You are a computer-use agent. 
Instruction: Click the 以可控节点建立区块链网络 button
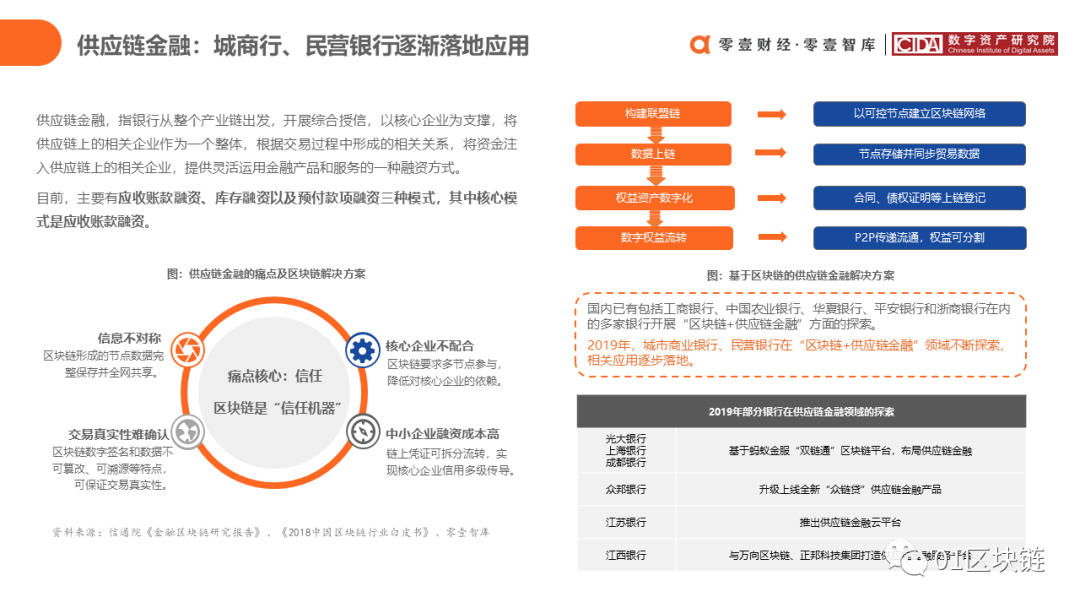click(x=920, y=113)
